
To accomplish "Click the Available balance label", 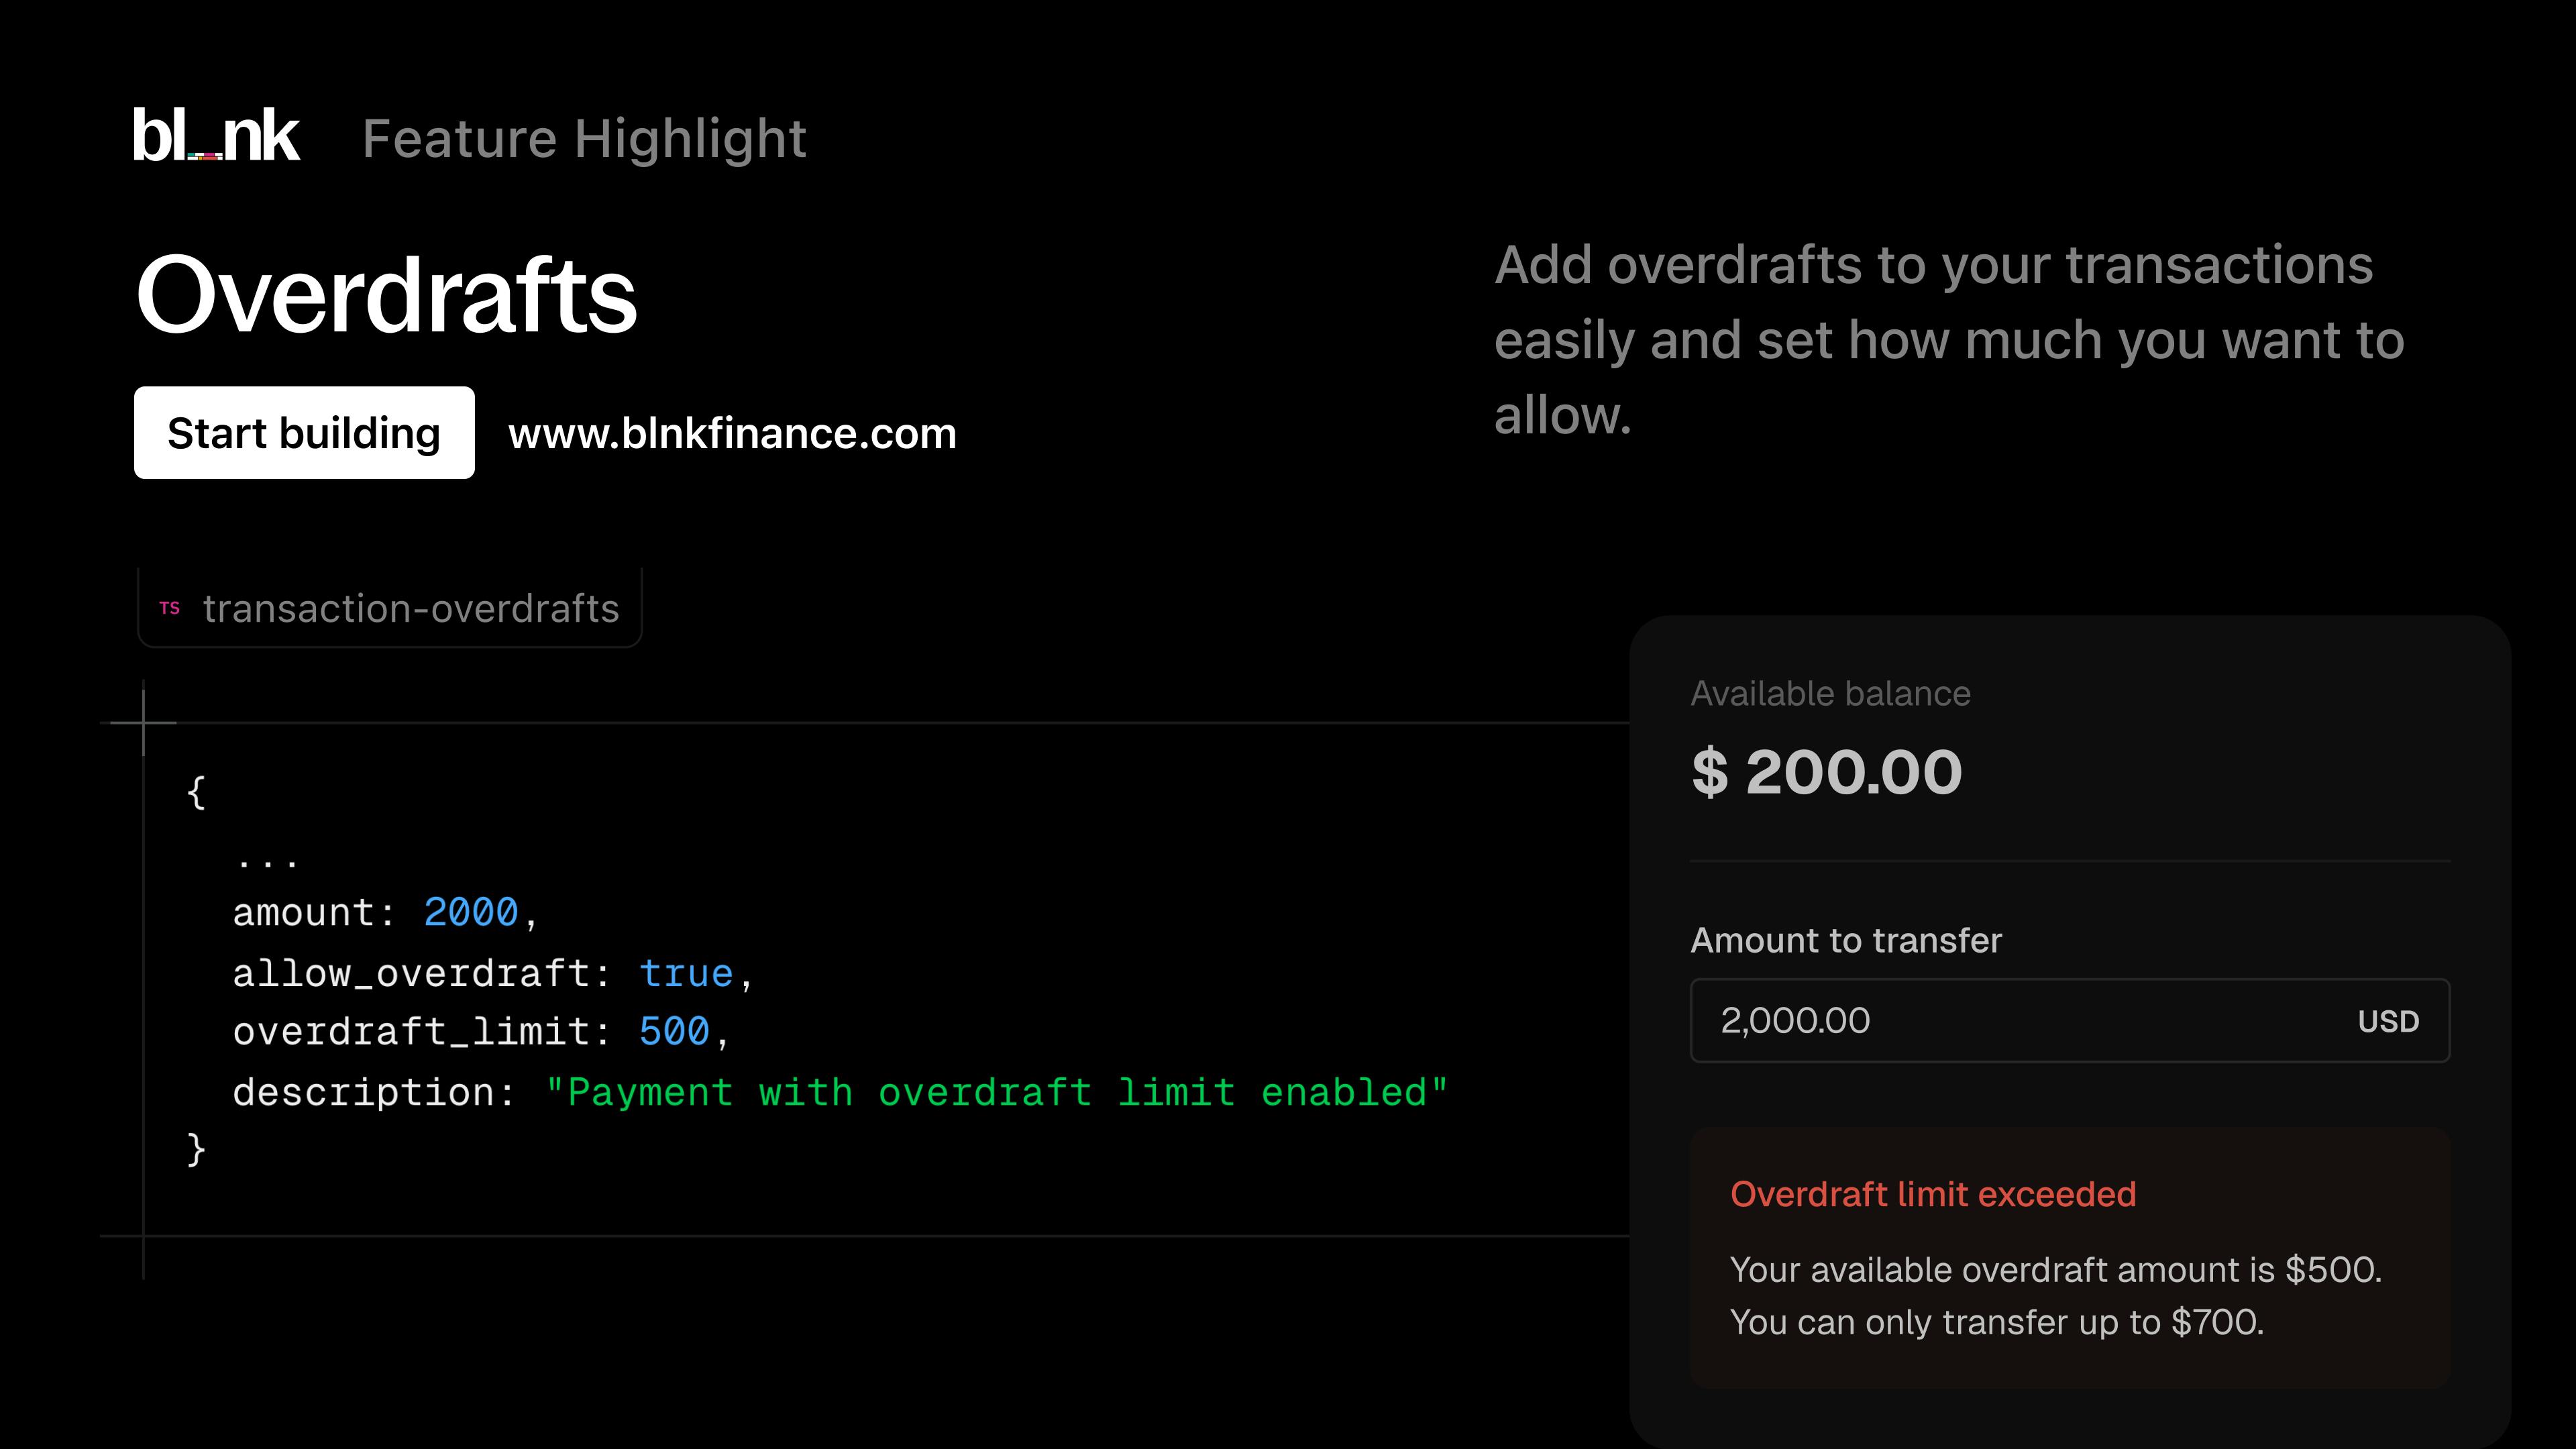I will (x=1830, y=693).
